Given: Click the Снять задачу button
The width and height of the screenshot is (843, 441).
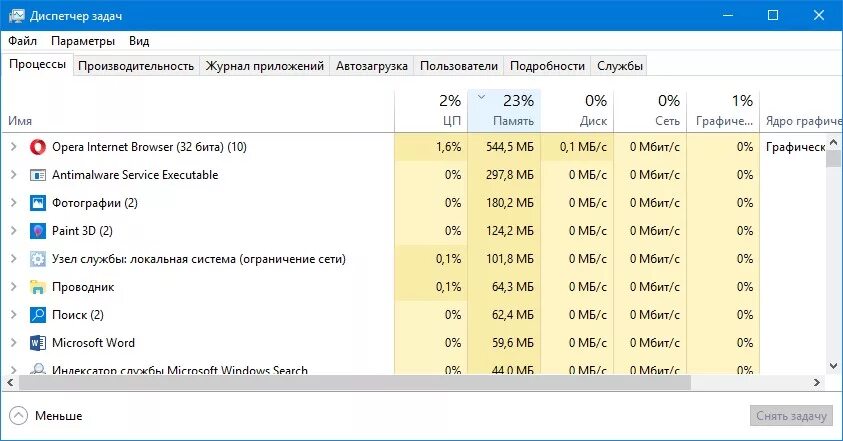Looking at the screenshot, I should (791, 416).
